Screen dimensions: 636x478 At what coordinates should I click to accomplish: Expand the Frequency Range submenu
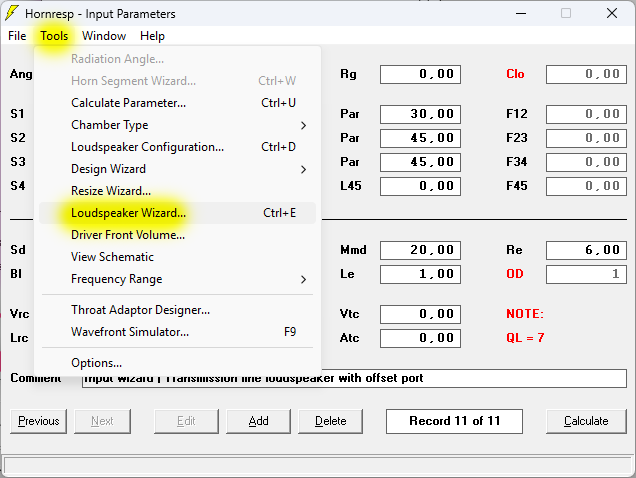pyautogui.click(x=177, y=279)
